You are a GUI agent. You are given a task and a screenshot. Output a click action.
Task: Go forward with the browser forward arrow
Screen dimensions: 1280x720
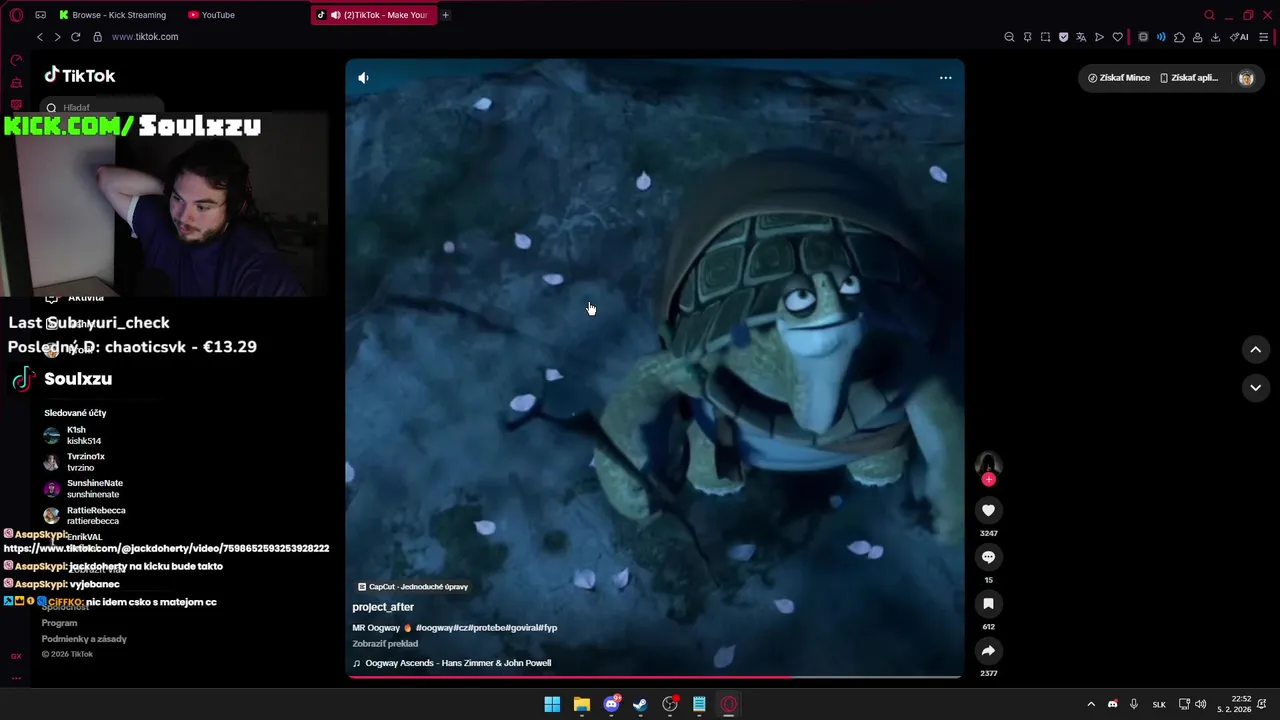point(57,37)
